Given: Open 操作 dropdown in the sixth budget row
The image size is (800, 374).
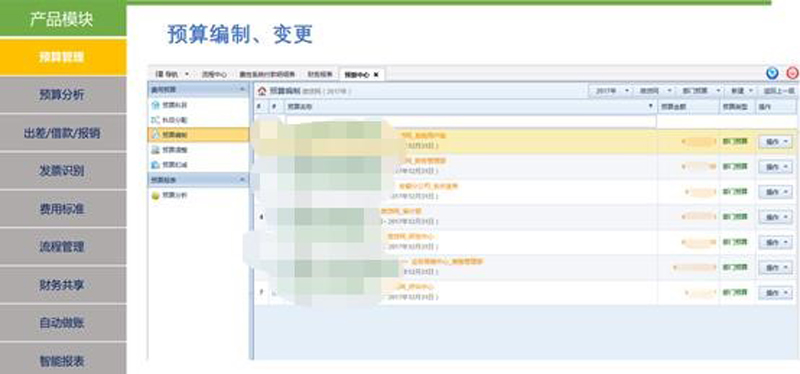Looking at the screenshot, I should pos(775,268).
